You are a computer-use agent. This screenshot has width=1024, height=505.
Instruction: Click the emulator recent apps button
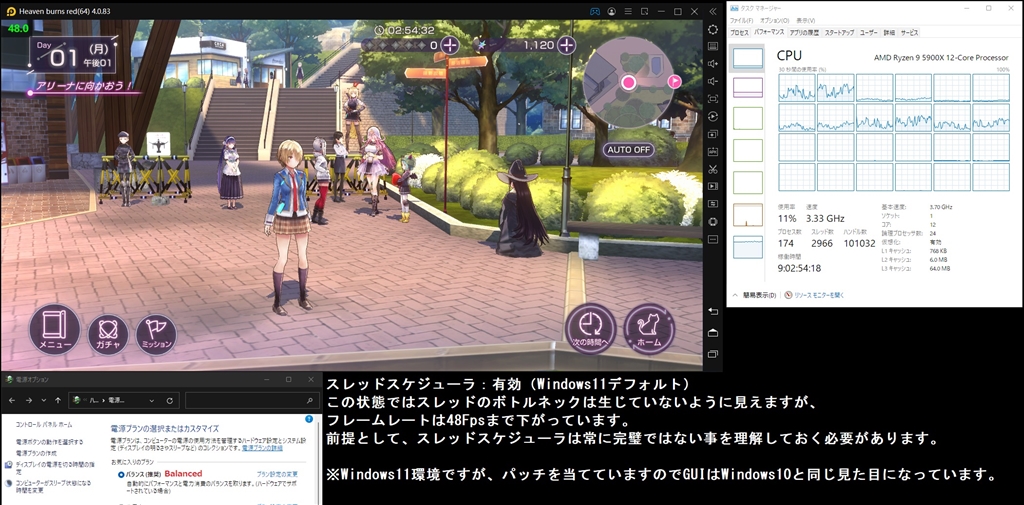coord(712,354)
